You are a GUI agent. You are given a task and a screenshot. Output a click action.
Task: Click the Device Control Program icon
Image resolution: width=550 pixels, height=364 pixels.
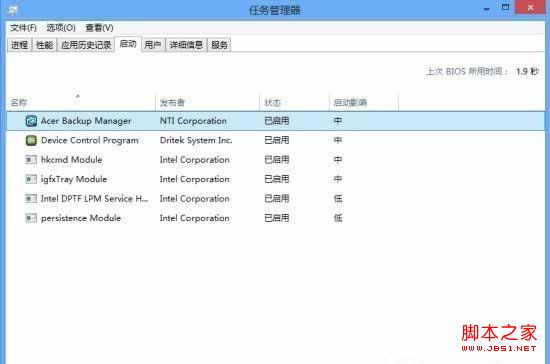pos(31,140)
